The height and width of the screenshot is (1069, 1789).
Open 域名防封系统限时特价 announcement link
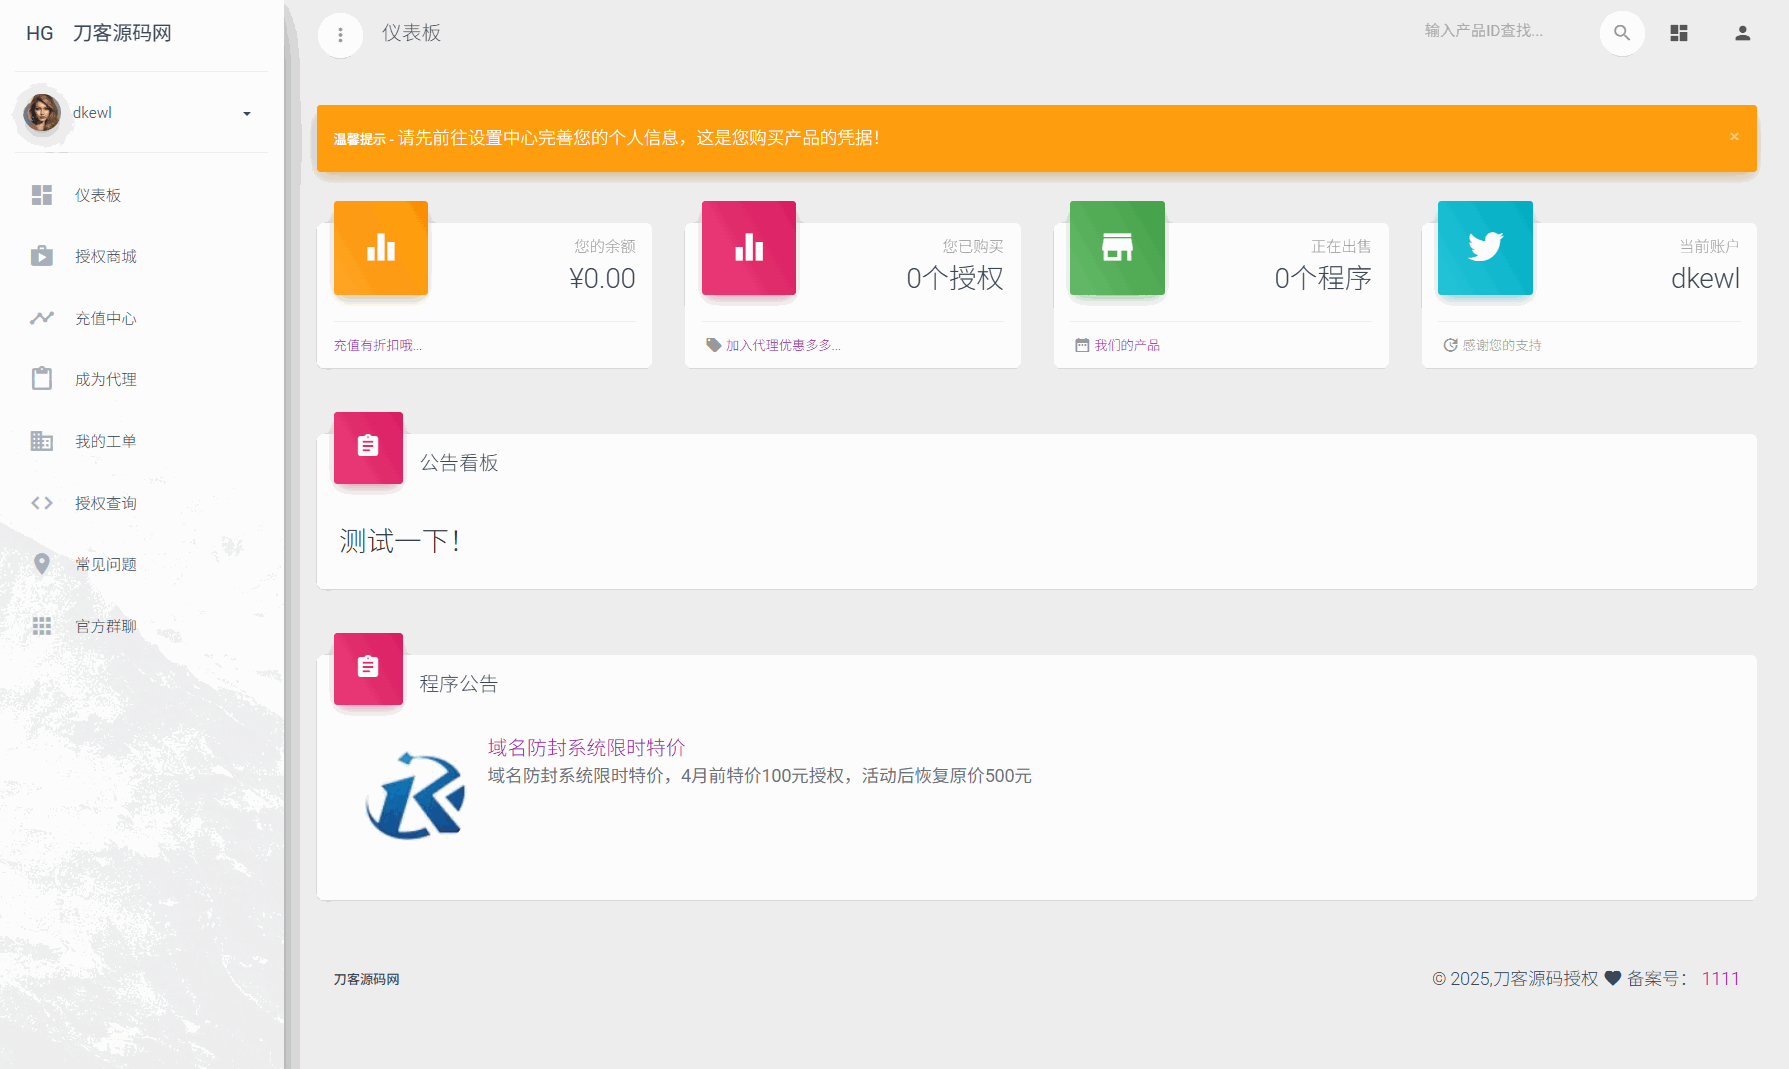[x=586, y=748]
